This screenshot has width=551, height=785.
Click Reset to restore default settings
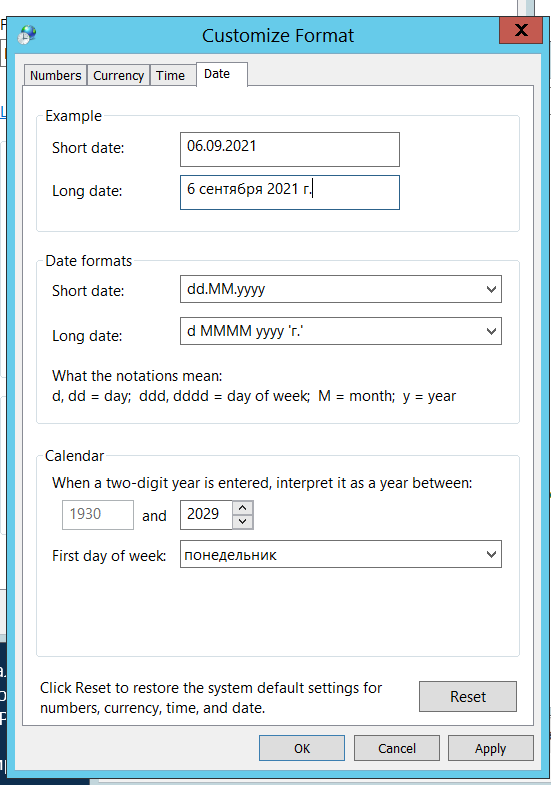[468, 696]
